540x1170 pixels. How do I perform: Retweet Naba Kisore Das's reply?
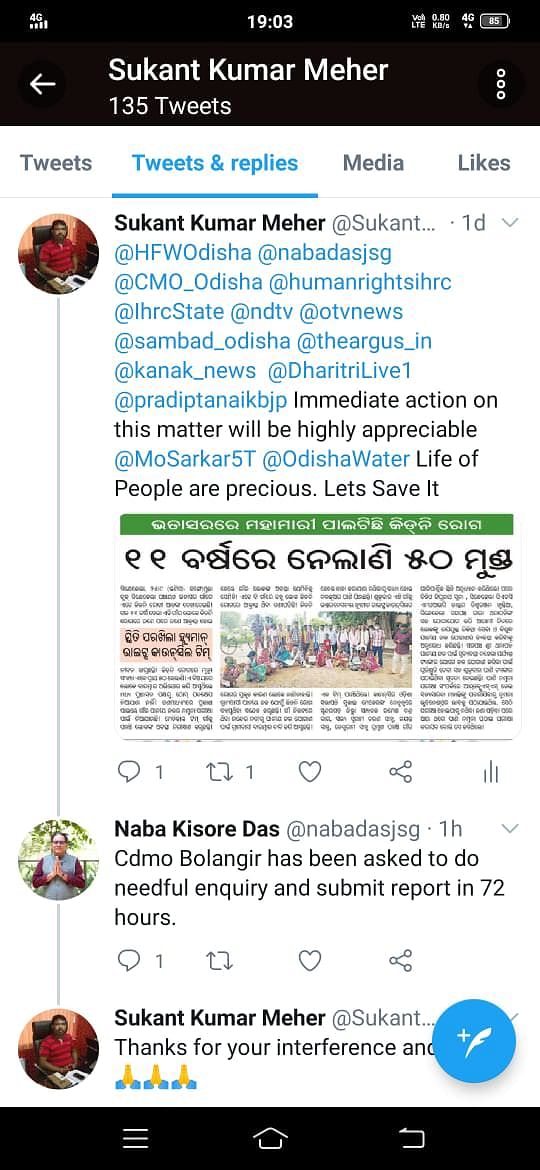click(x=221, y=961)
